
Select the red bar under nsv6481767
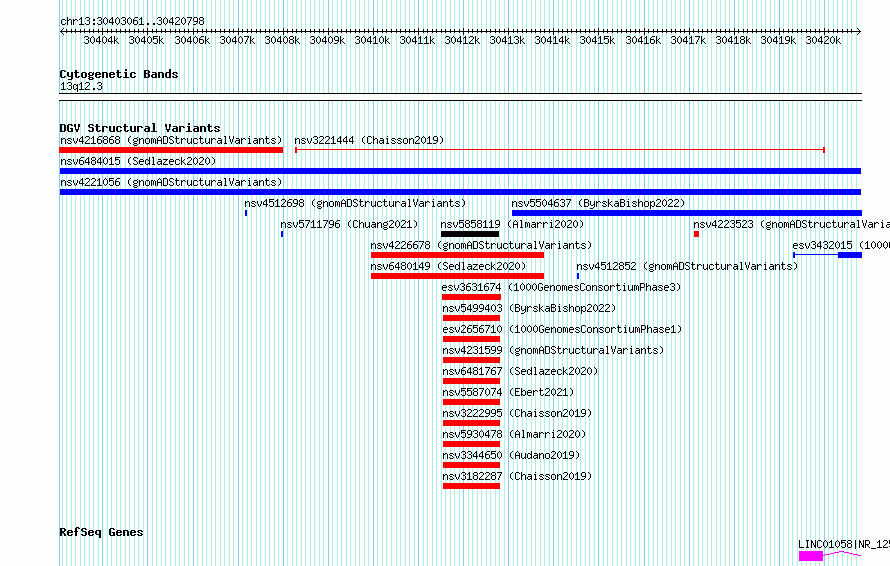(471, 381)
